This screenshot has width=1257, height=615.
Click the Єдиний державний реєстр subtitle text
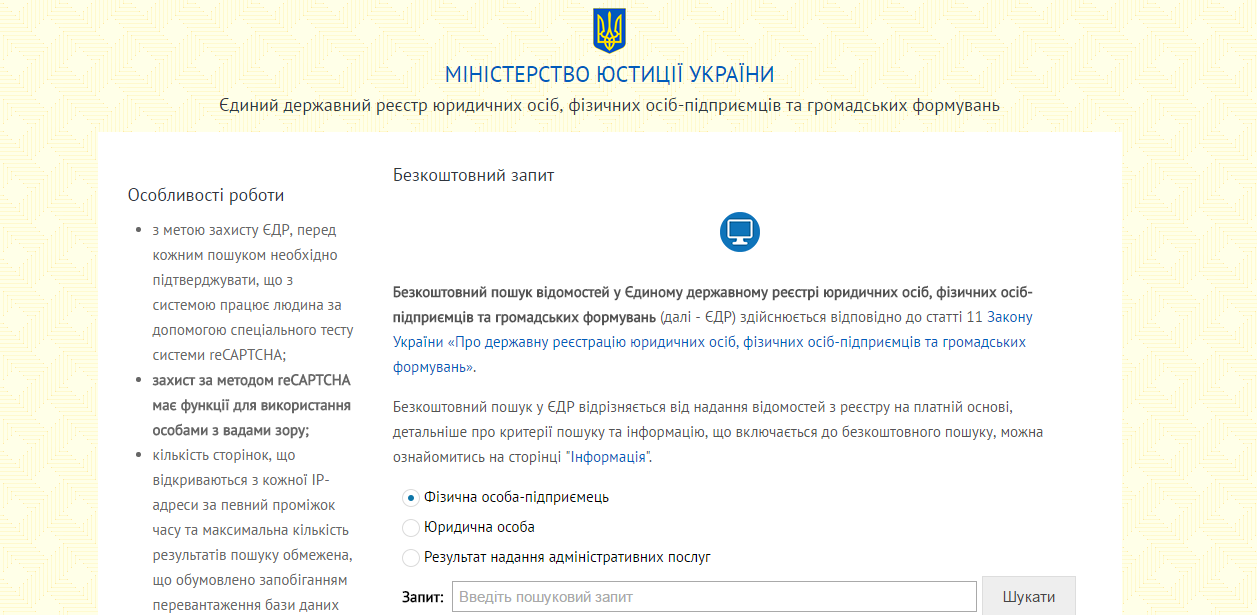tap(609, 105)
